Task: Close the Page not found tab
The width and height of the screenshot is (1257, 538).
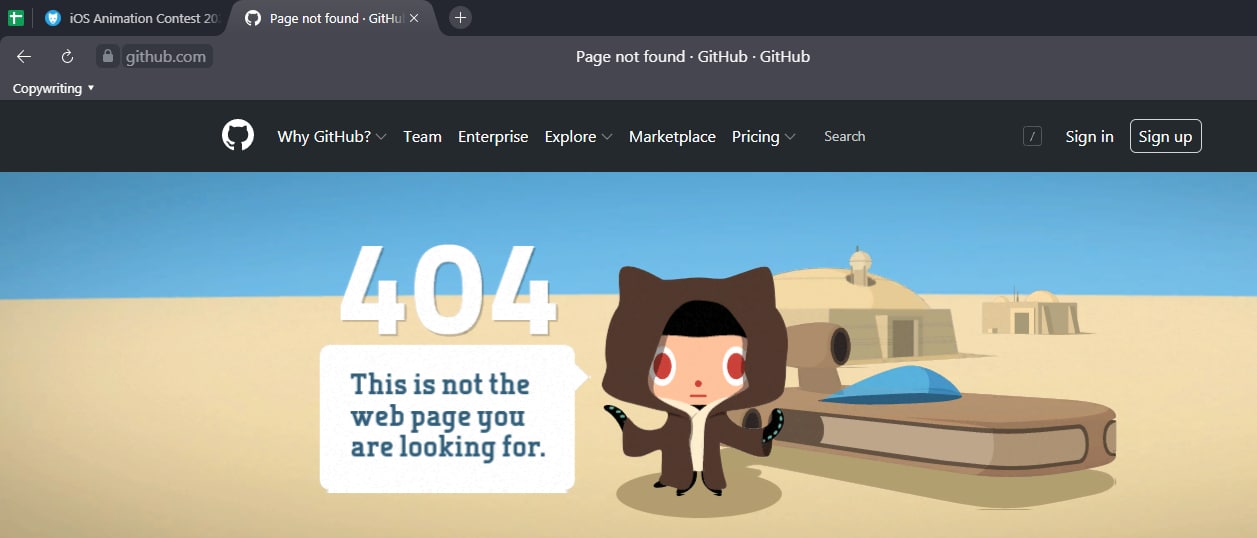Action: click(414, 18)
